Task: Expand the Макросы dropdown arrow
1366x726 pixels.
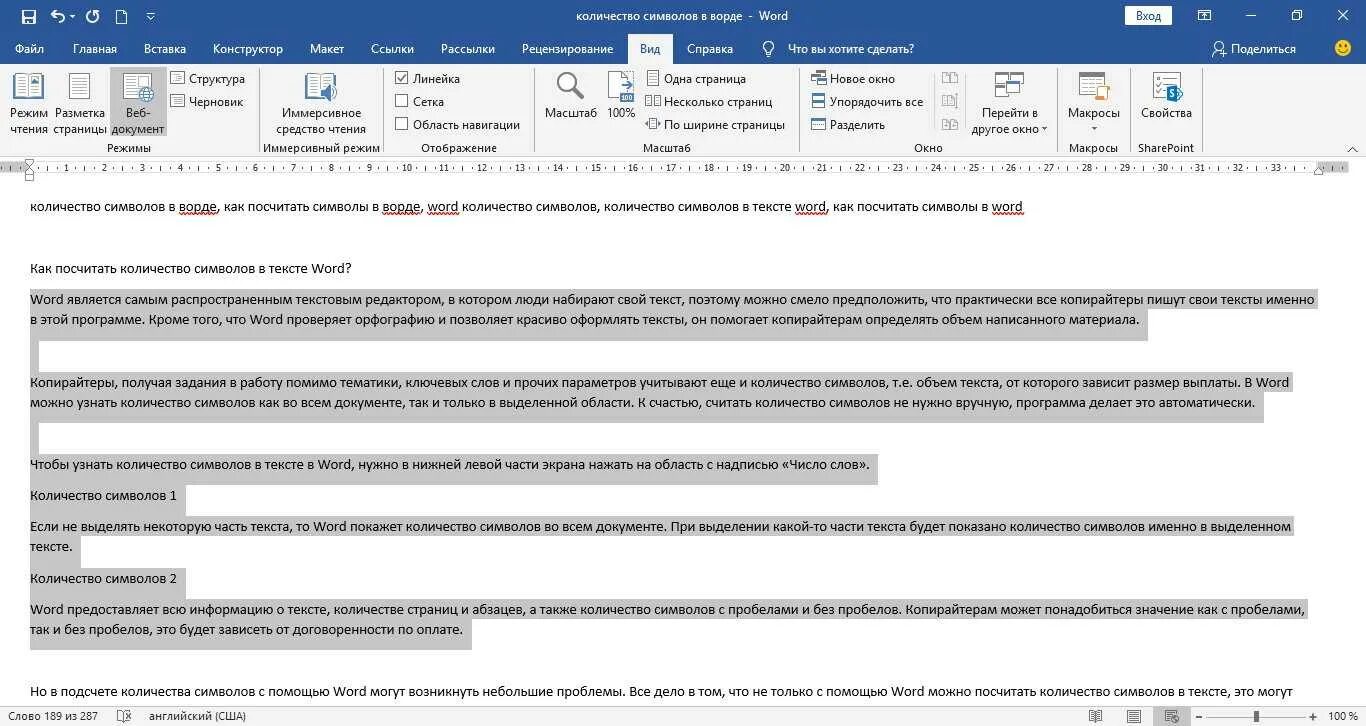Action: (x=1093, y=128)
